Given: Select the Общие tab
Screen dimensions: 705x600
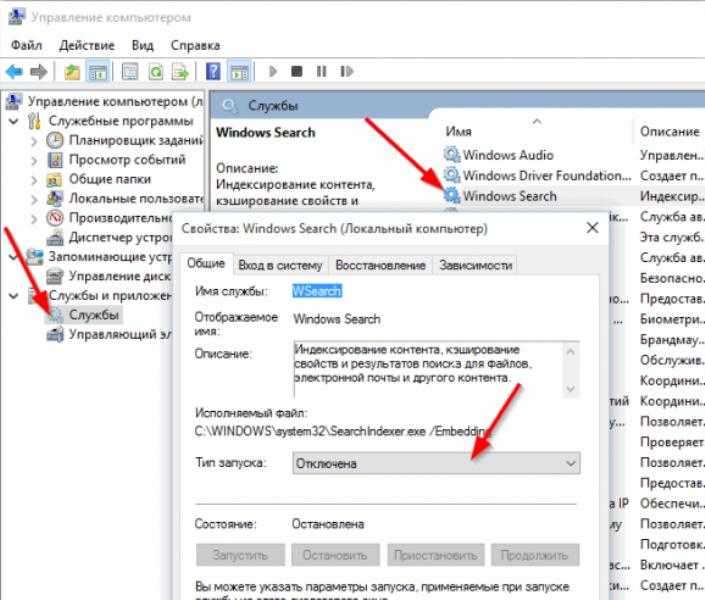Looking at the screenshot, I should tap(206, 264).
